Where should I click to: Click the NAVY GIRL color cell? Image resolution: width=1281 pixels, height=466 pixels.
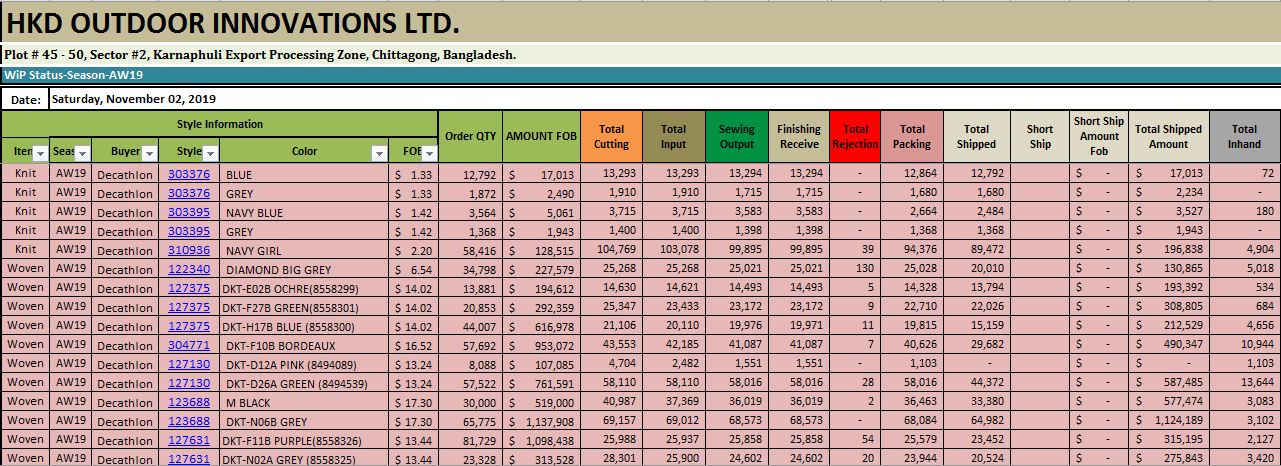(x=304, y=250)
